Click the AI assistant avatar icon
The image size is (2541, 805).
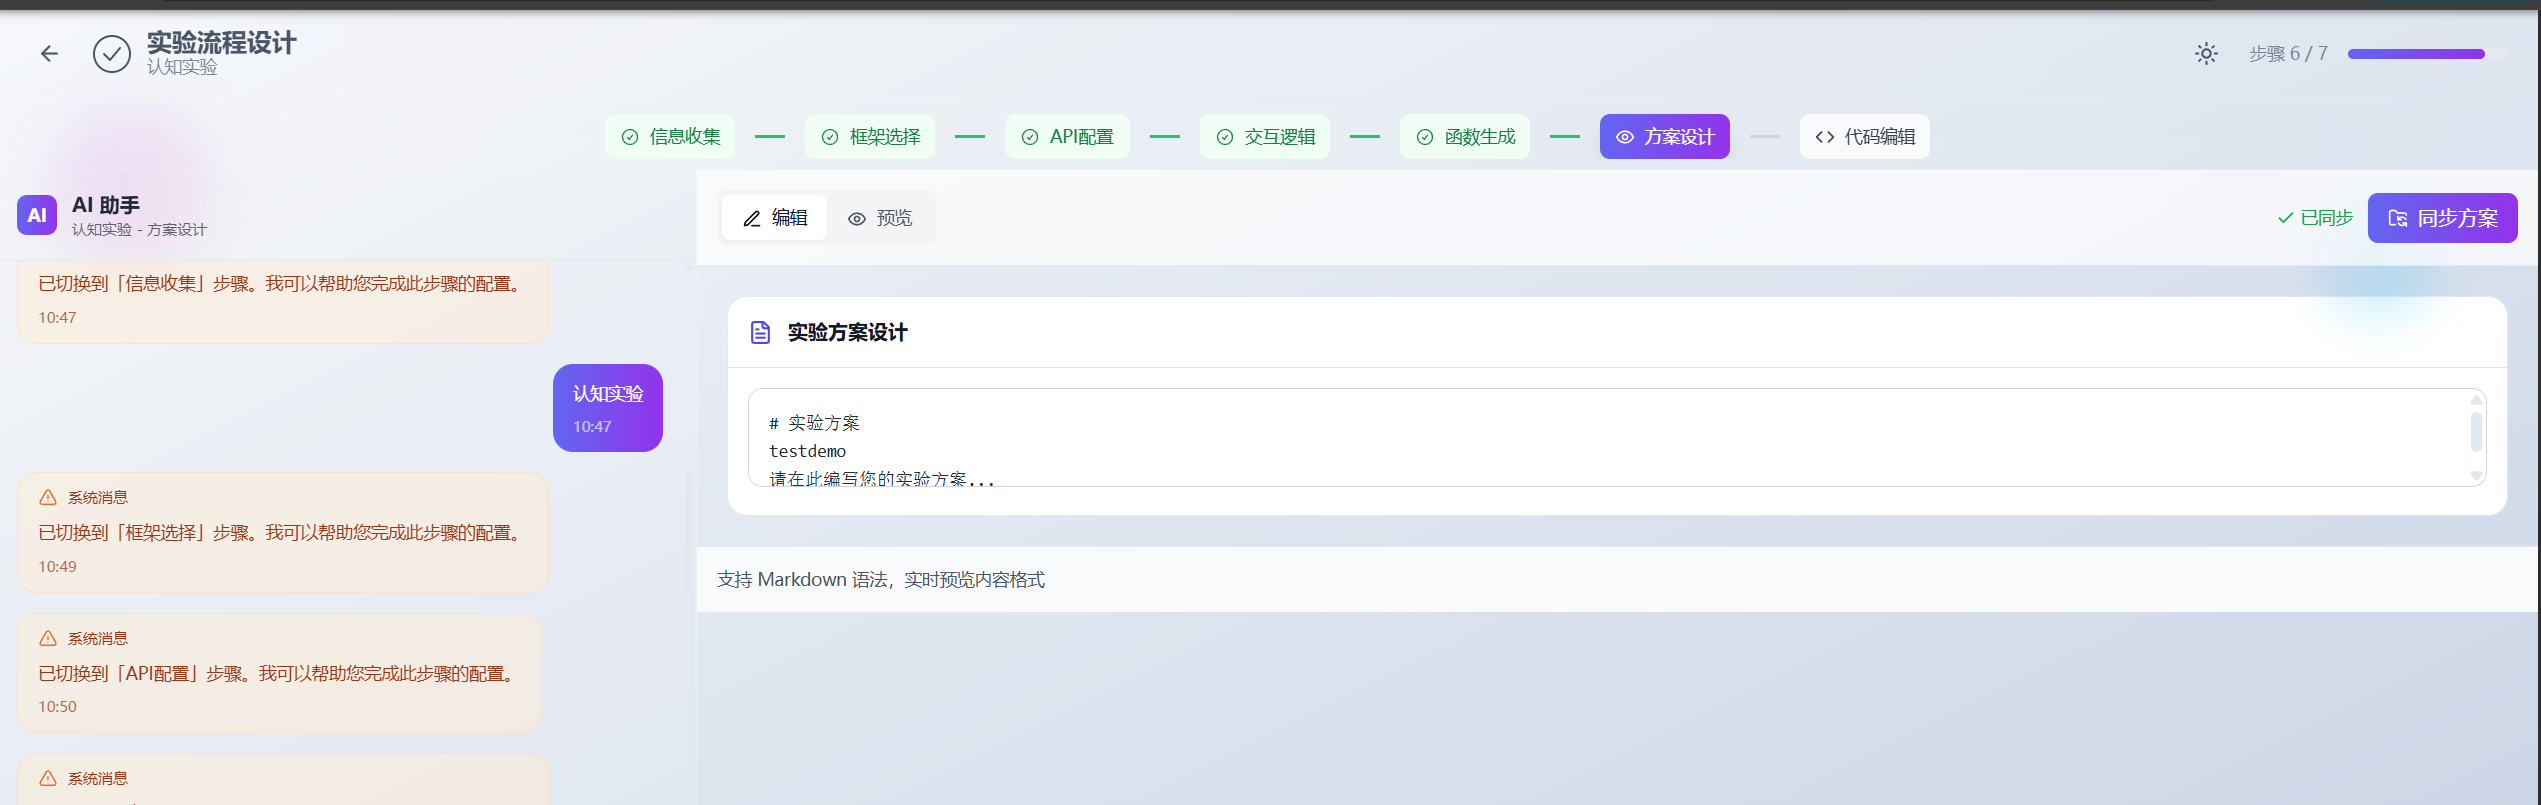tap(37, 215)
